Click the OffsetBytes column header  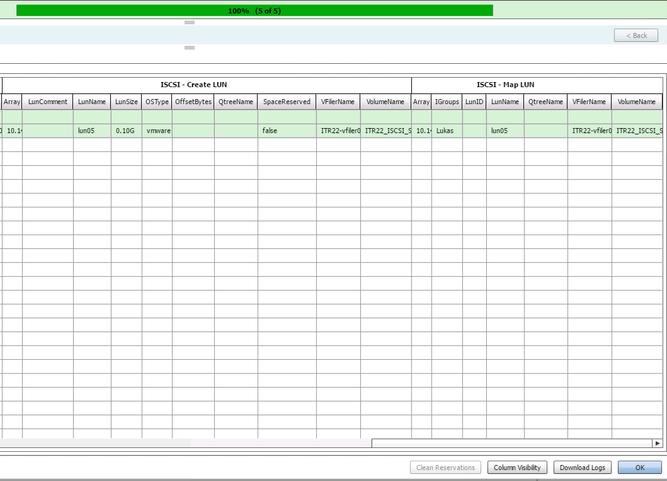point(193,102)
